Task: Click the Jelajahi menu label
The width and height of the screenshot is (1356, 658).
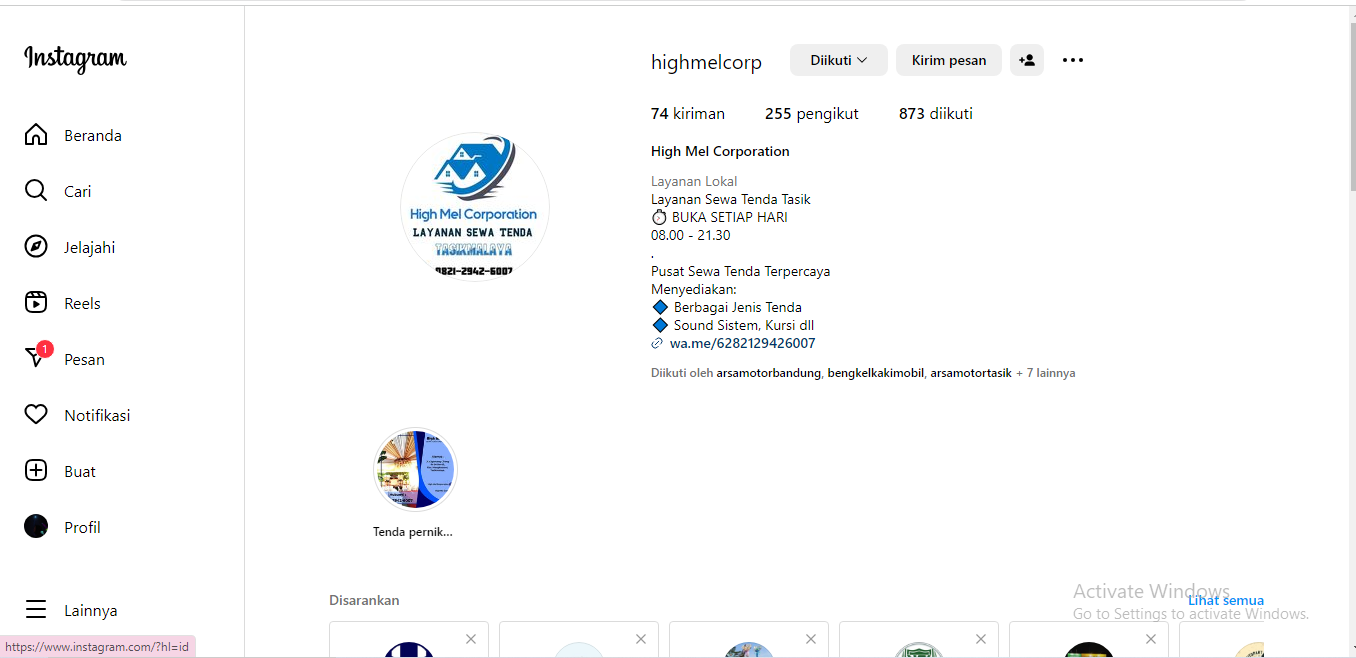Action: [90, 247]
